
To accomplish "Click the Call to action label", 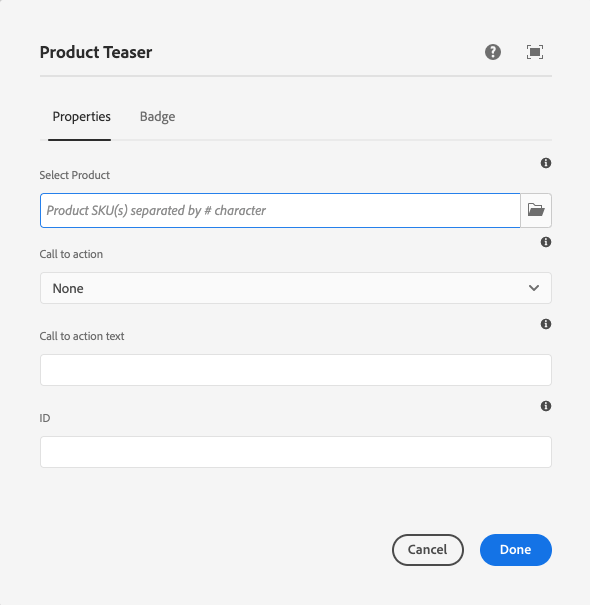I will tap(71, 254).
